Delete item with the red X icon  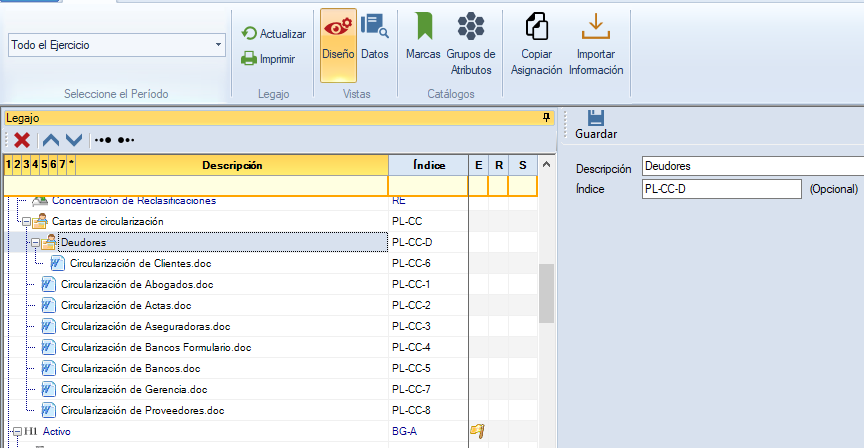pyautogui.click(x=21, y=140)
